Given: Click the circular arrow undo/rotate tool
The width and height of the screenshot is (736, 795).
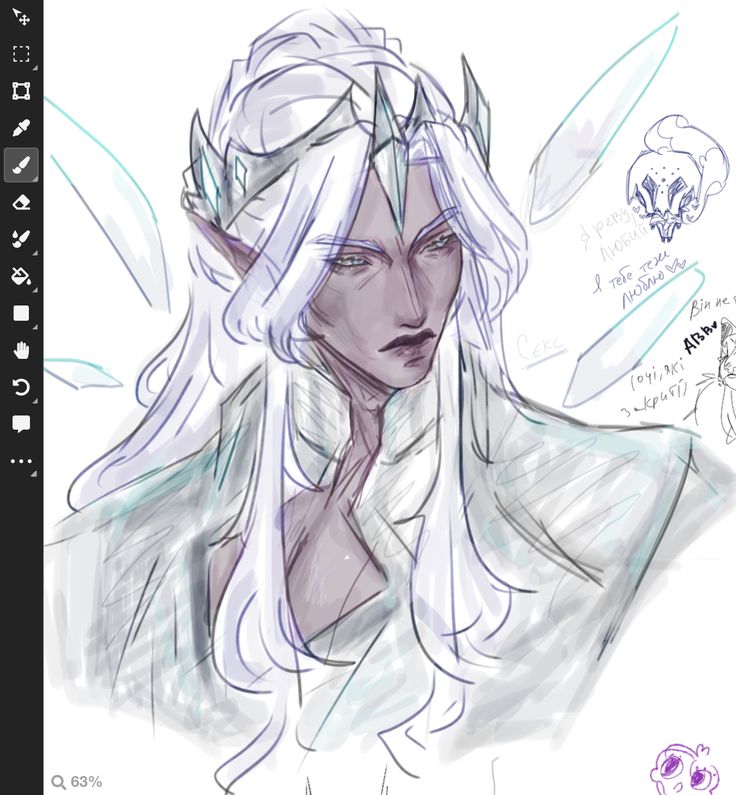Looking at the screenshot, I should coord(21,387).
